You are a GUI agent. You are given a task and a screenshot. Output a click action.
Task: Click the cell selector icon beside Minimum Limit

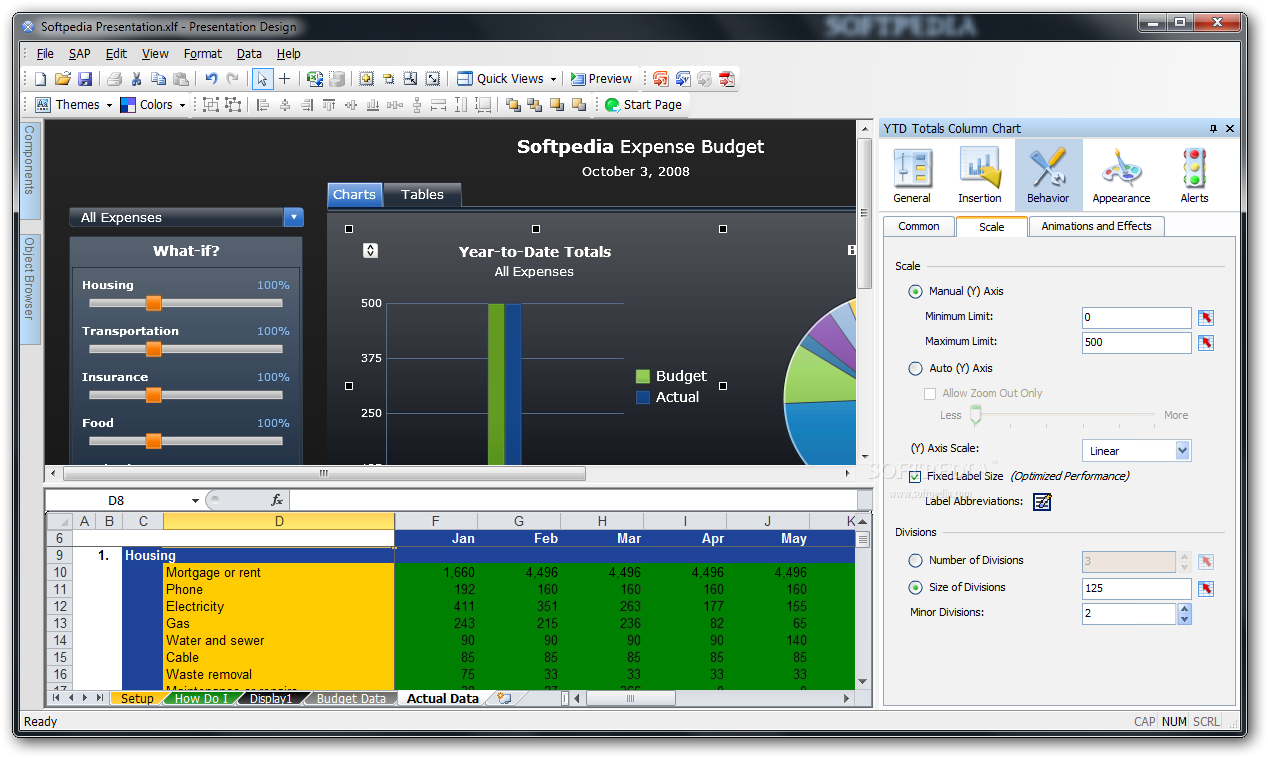(1206, 318)
